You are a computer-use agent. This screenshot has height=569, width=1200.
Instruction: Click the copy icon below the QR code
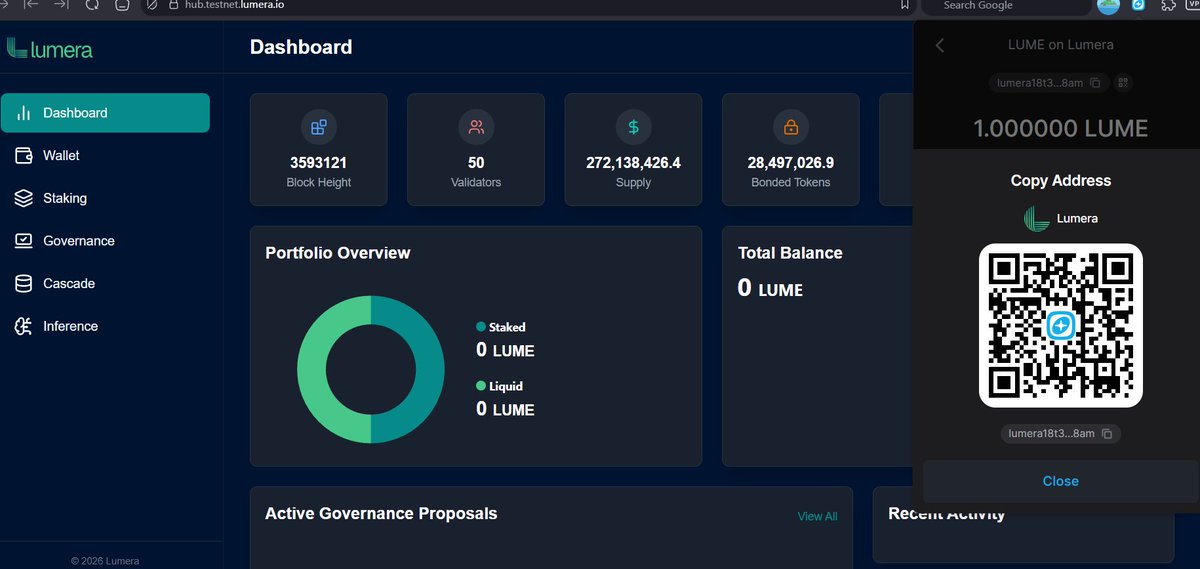pyautogui.click(x=1107, y=434)
